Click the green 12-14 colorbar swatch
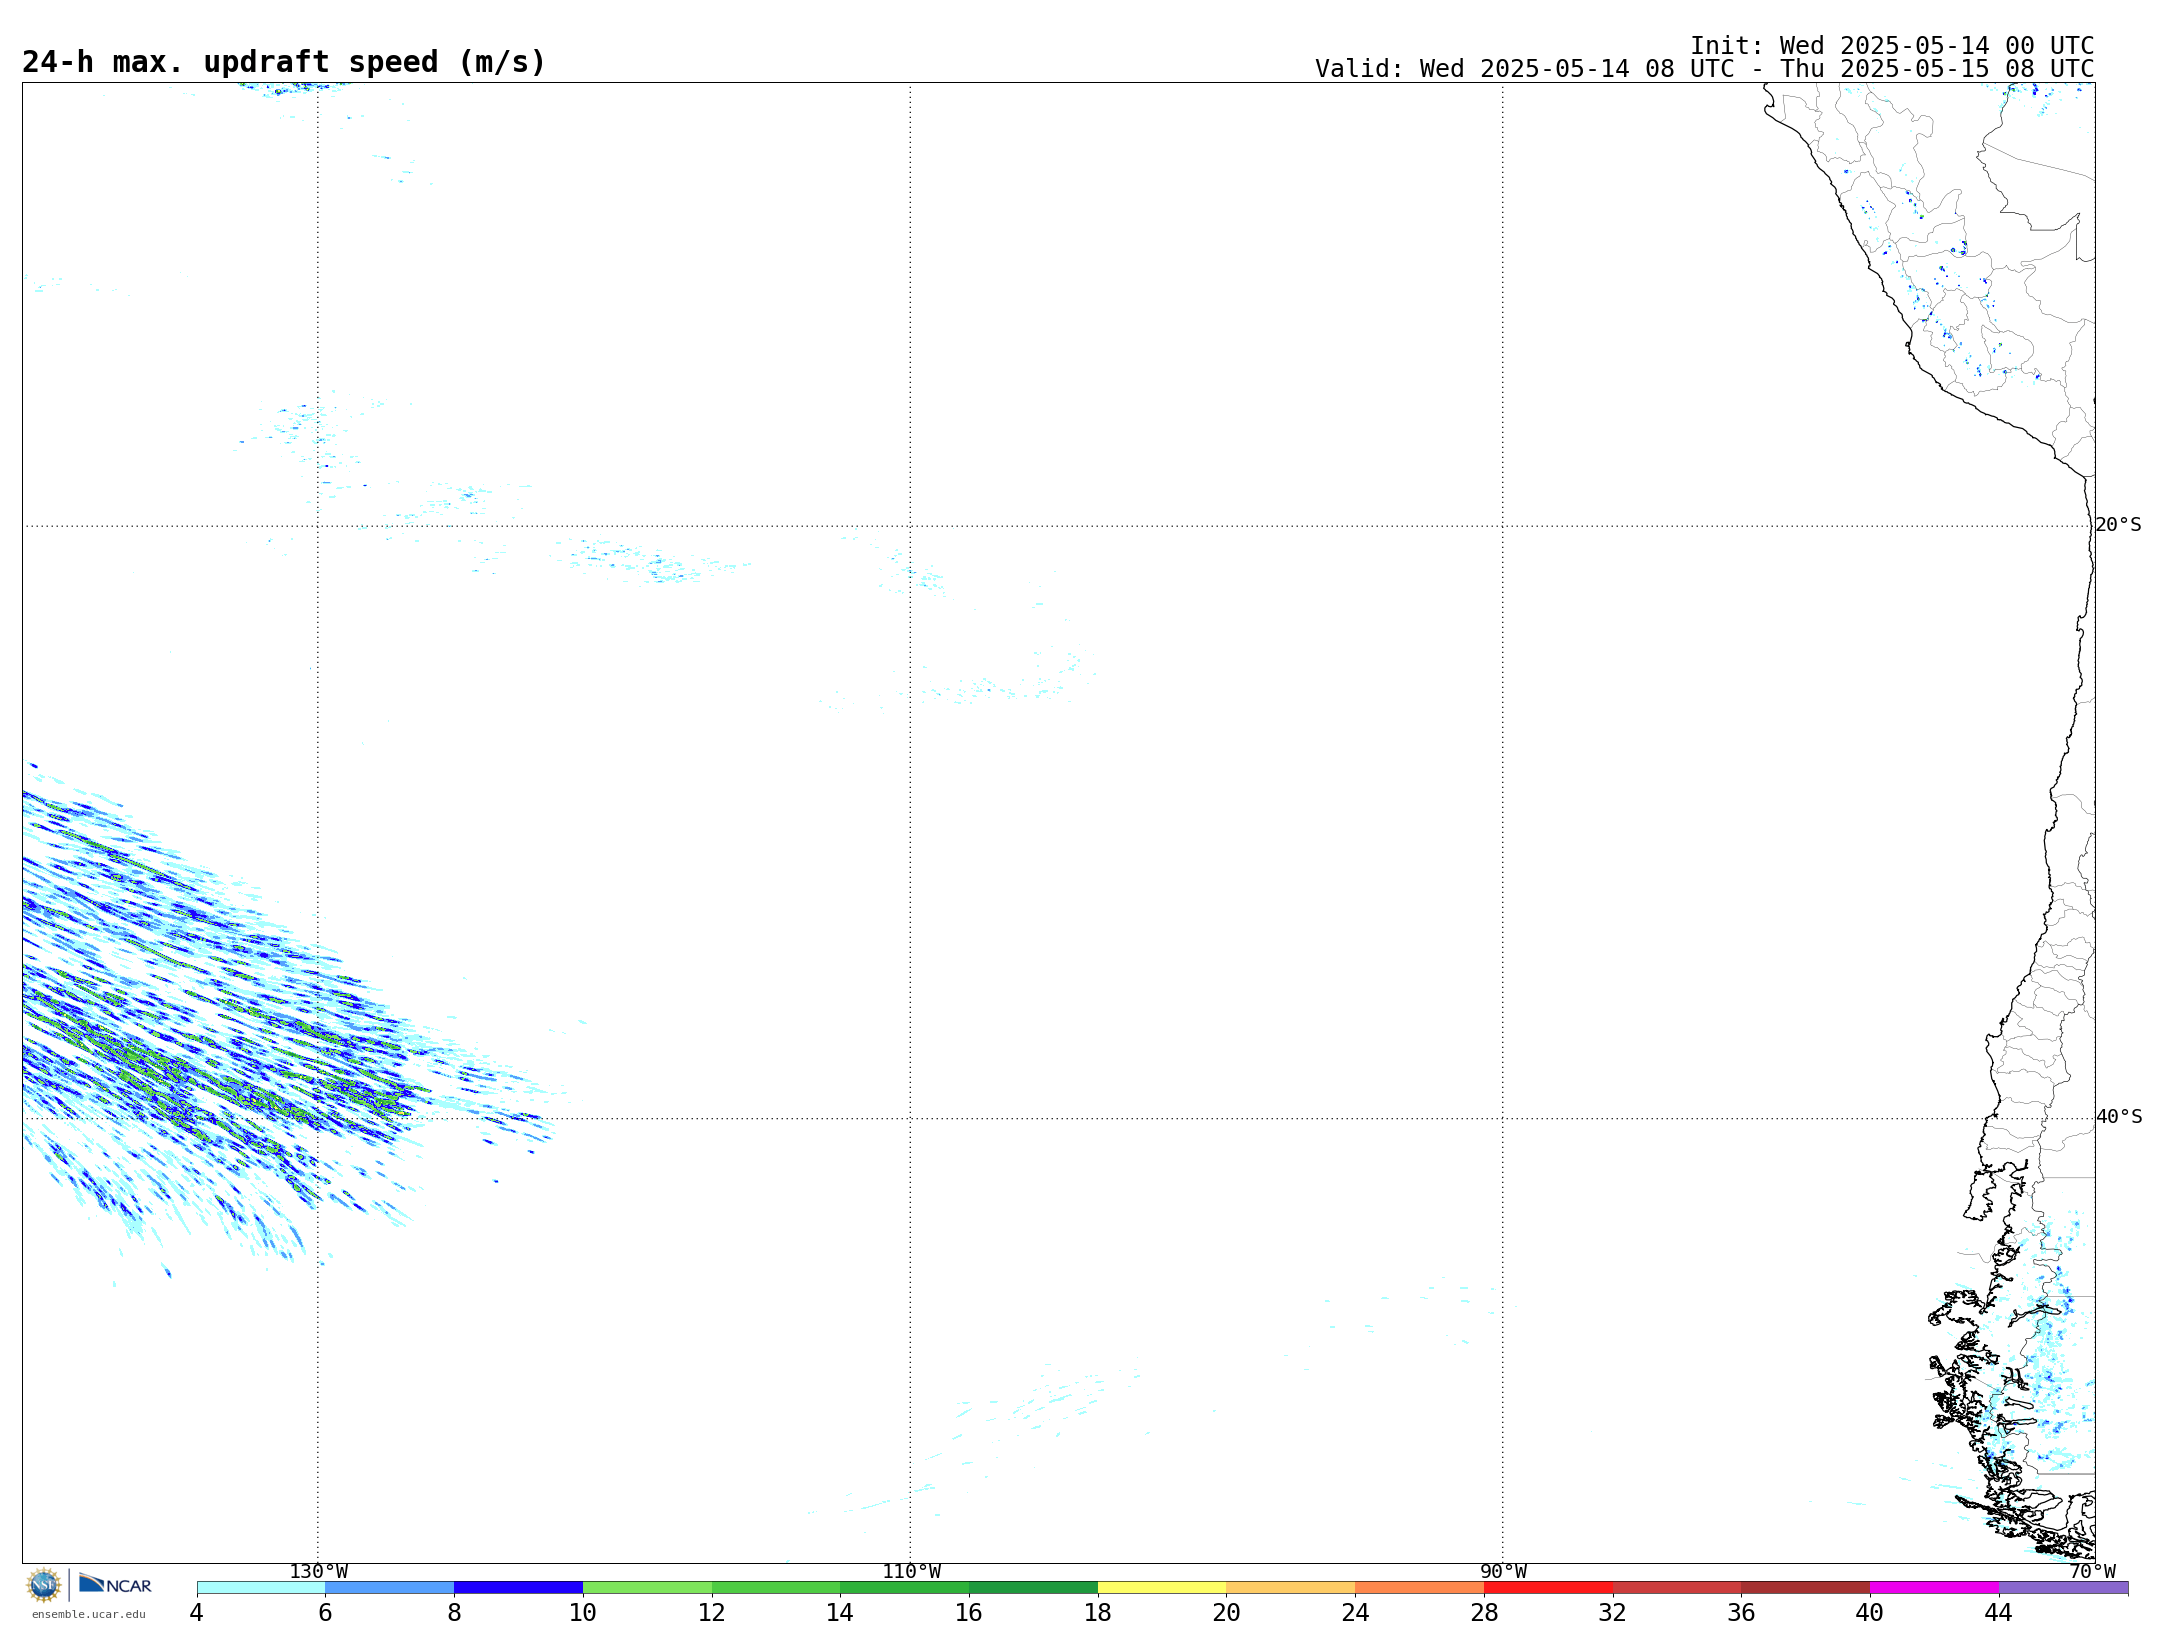This screenshot has width=2160, height=1626. [x=776, y=1588]
